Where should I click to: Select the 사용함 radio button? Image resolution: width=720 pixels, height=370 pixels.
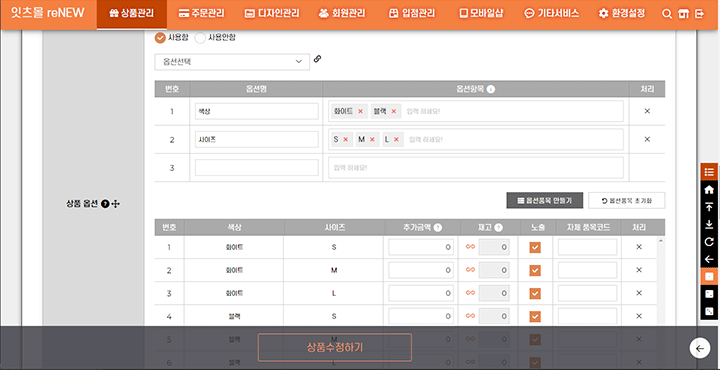(x=160, y=38)
